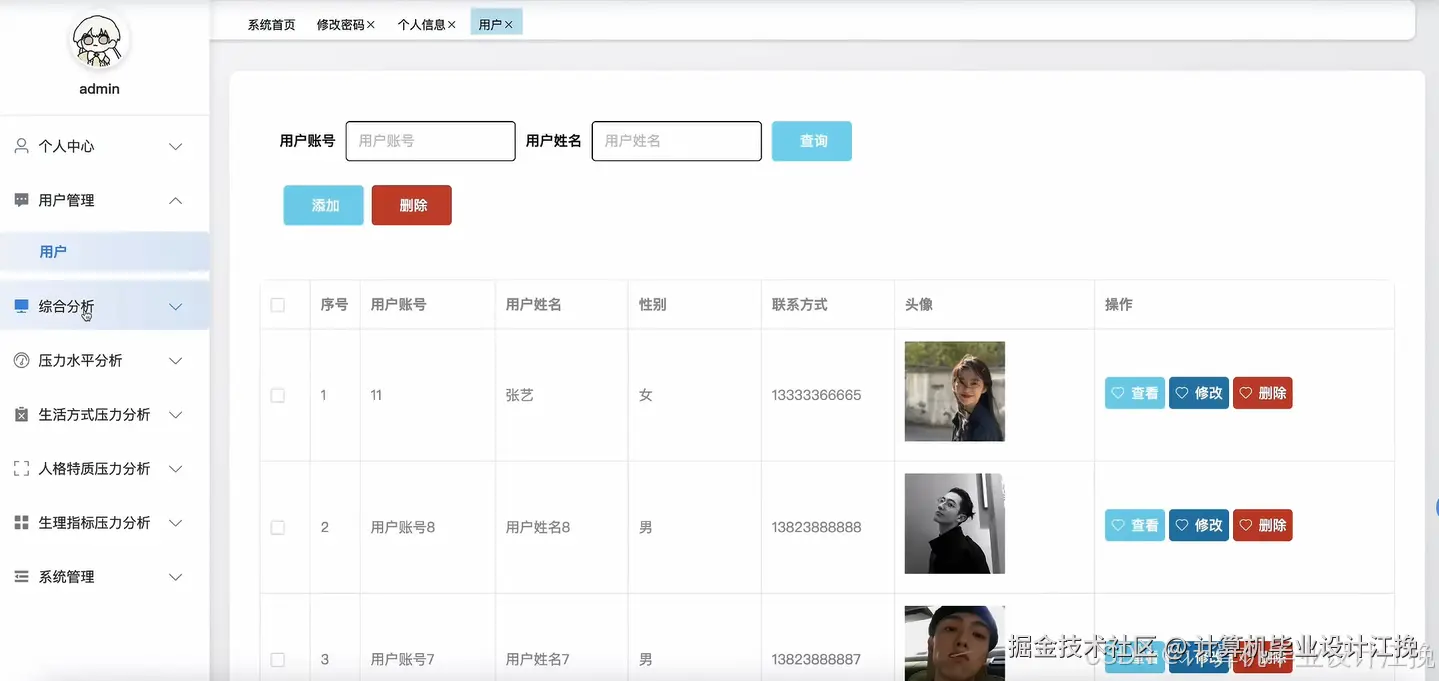Close the 修改密码 tab
Screen dimensions: 1439x681
click(371, 25)
